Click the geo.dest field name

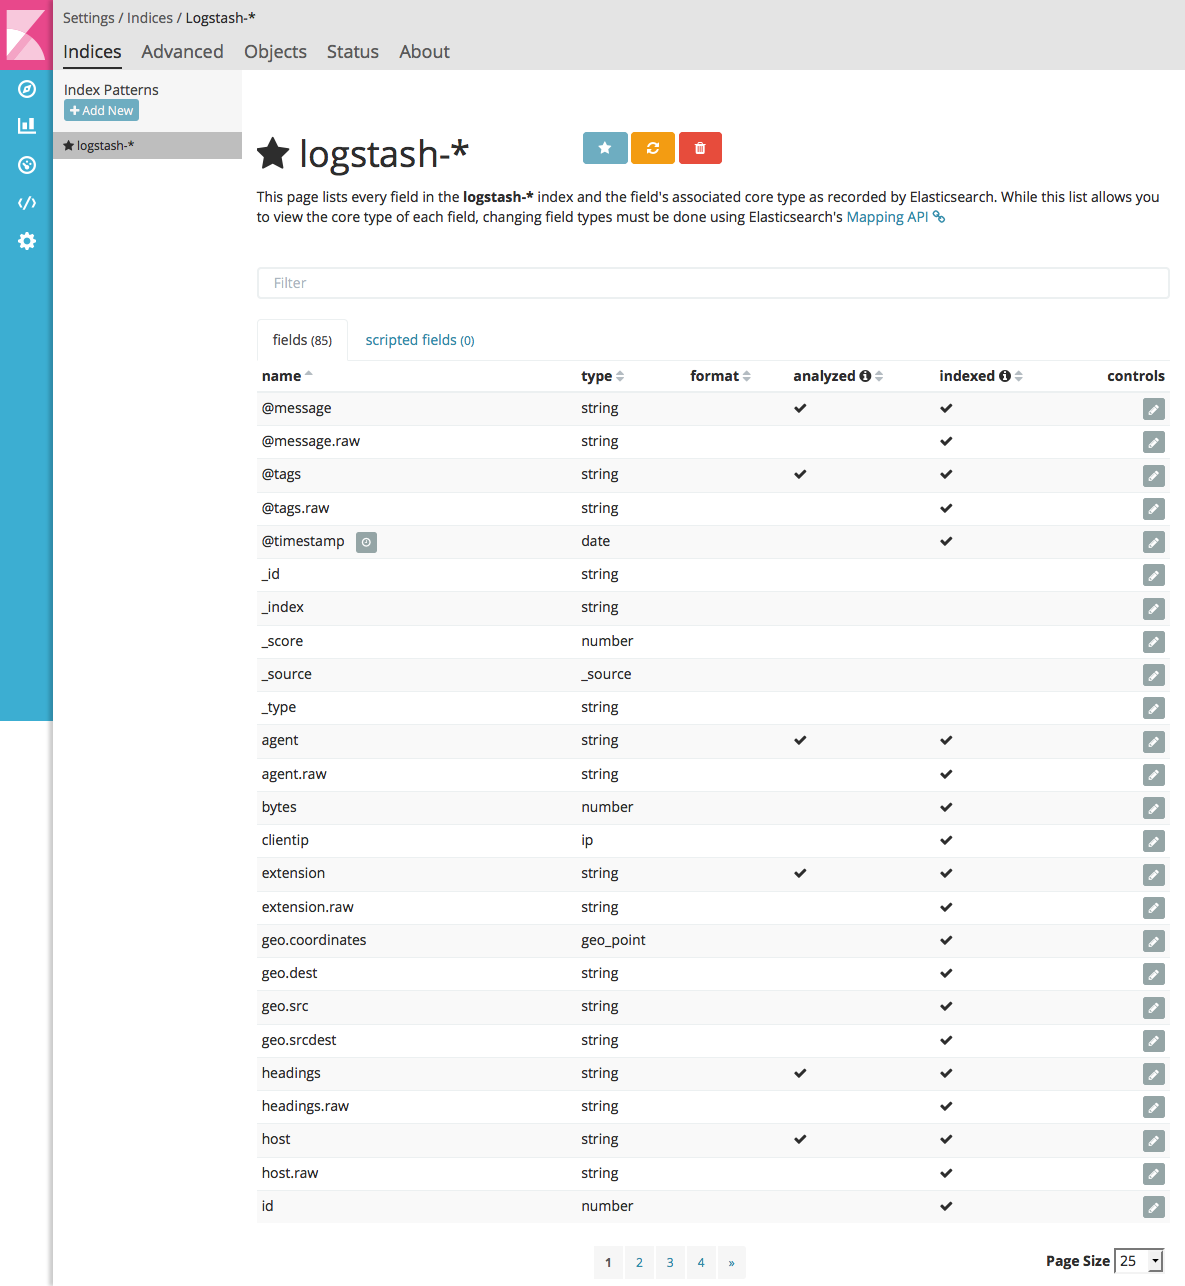(289, 973)
